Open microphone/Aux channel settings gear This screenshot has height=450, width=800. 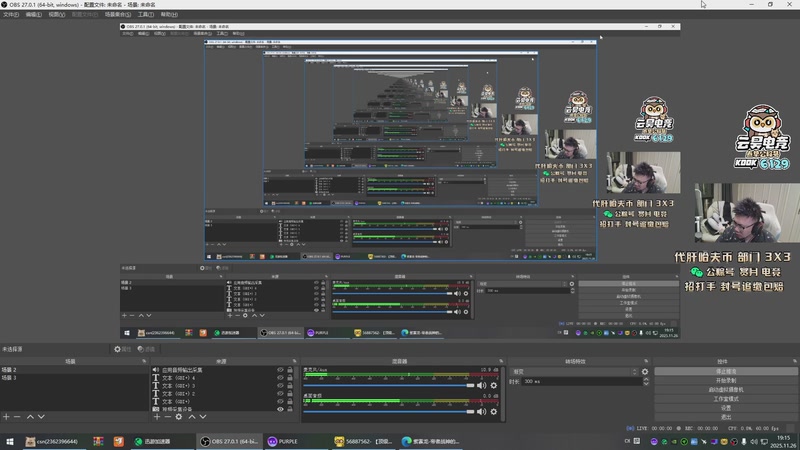[493, 385]
